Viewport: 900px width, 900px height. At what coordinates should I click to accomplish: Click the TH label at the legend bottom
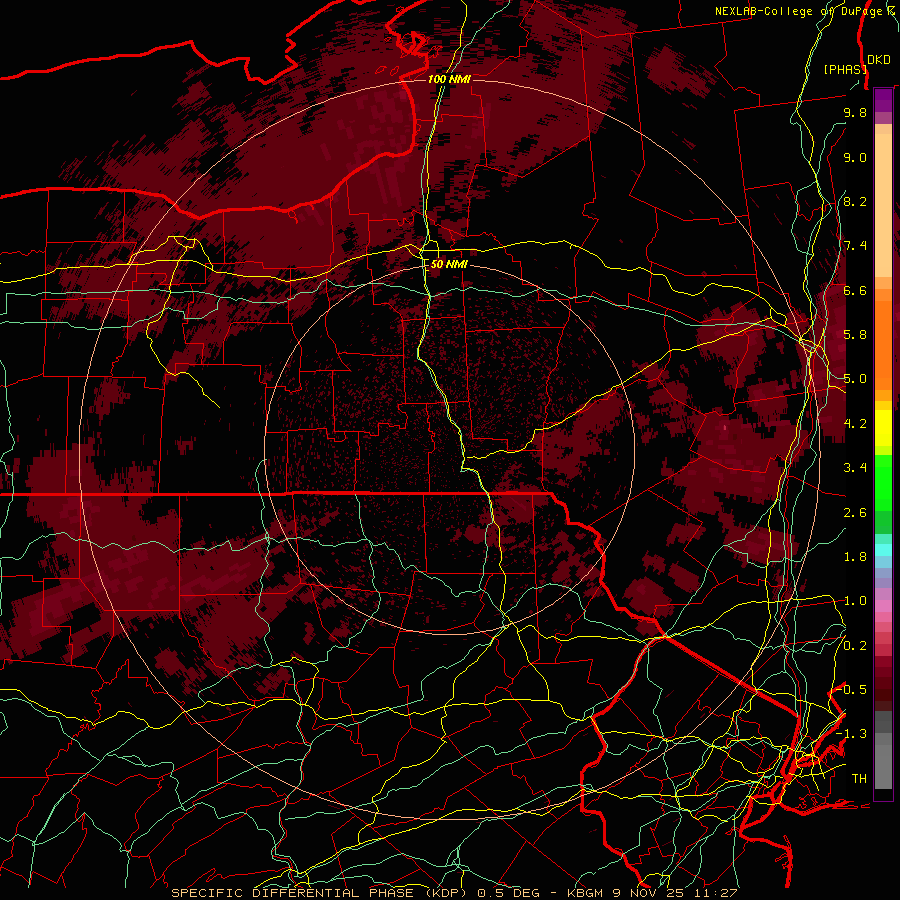[x=859, y=779]
